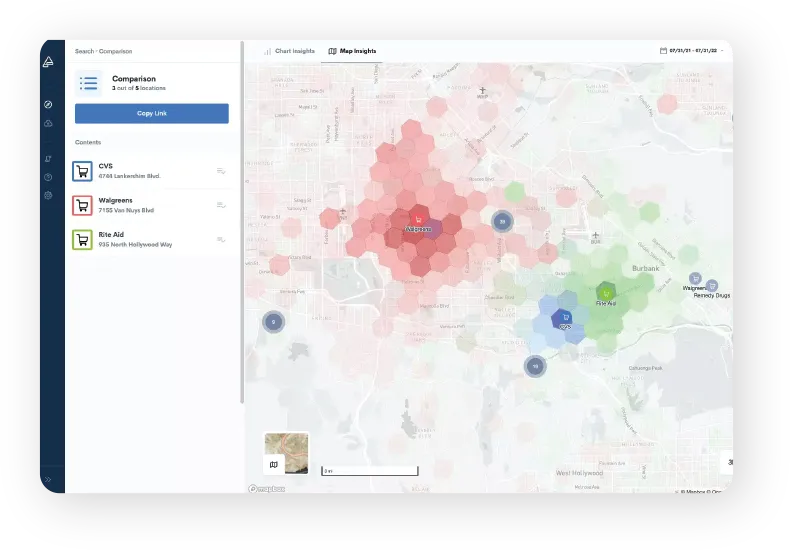
Task: Click the West Hollywood map label
Action: [579, 473]
